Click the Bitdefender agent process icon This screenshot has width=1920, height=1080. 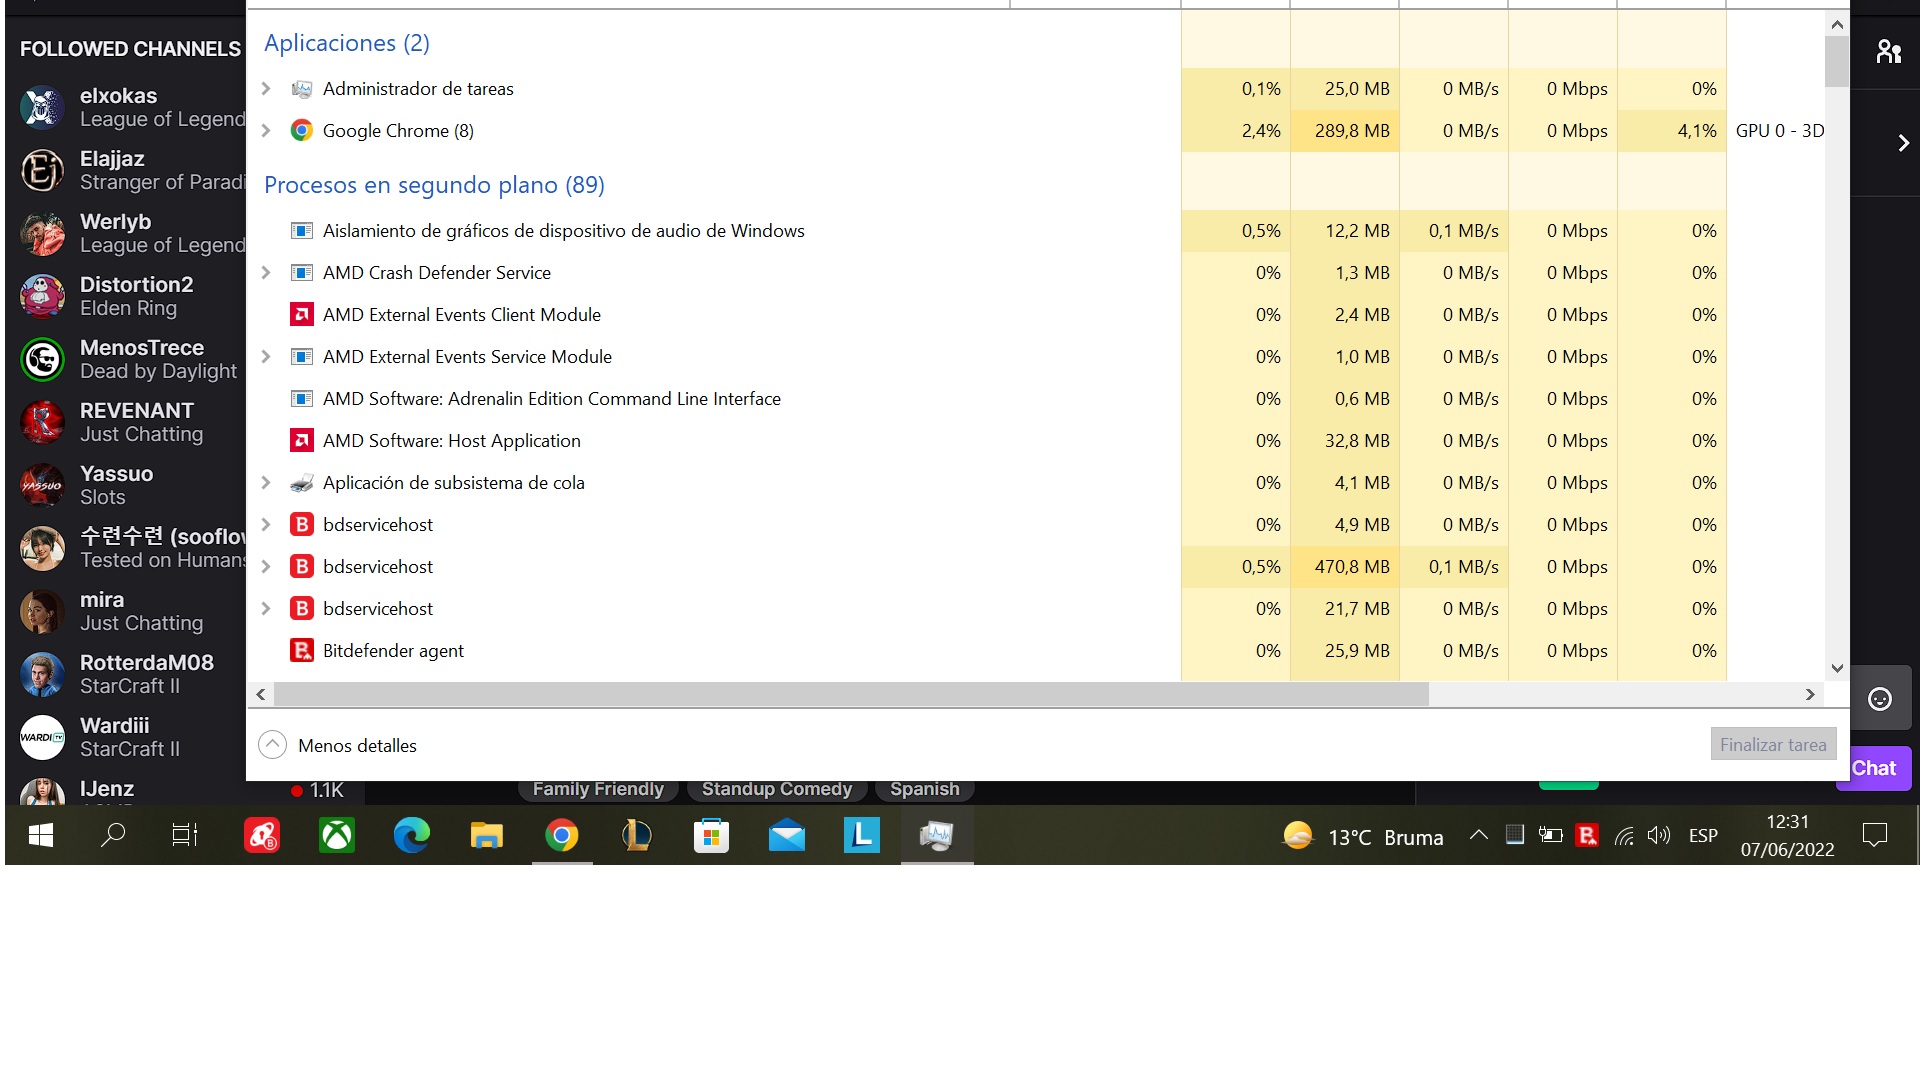click(301, 651)
